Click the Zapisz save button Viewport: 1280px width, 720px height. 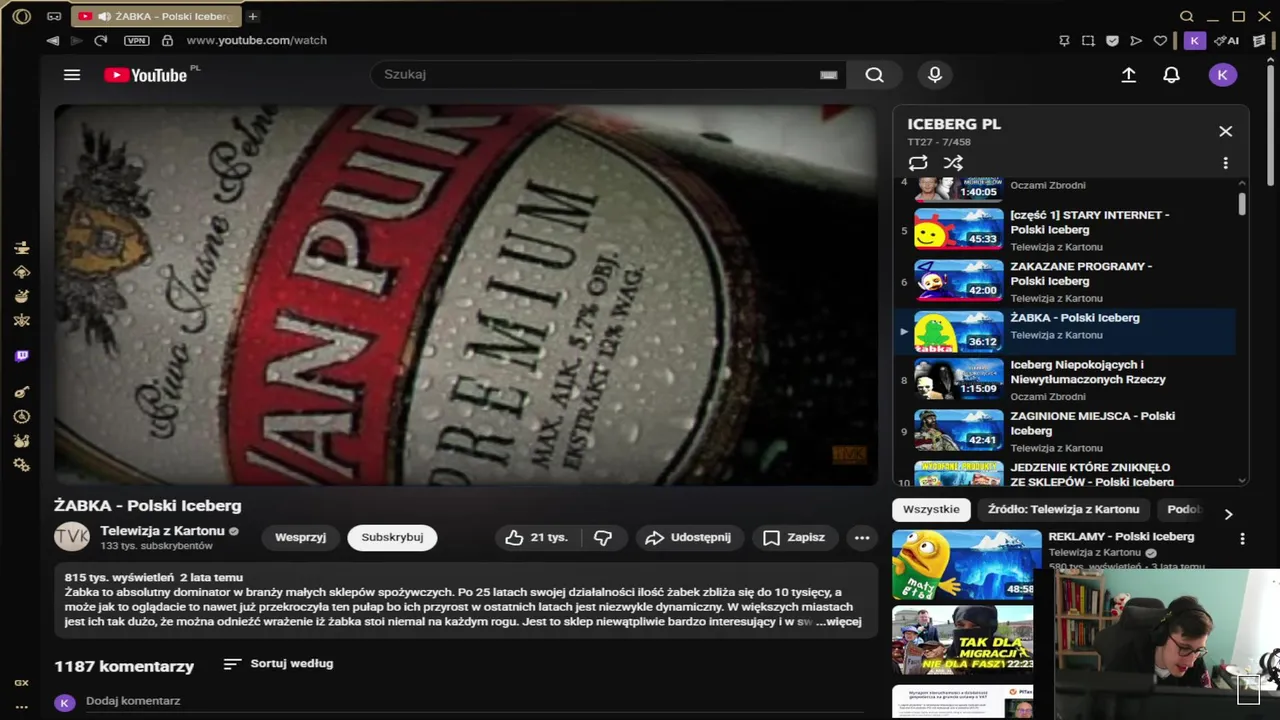pos(794,538)
